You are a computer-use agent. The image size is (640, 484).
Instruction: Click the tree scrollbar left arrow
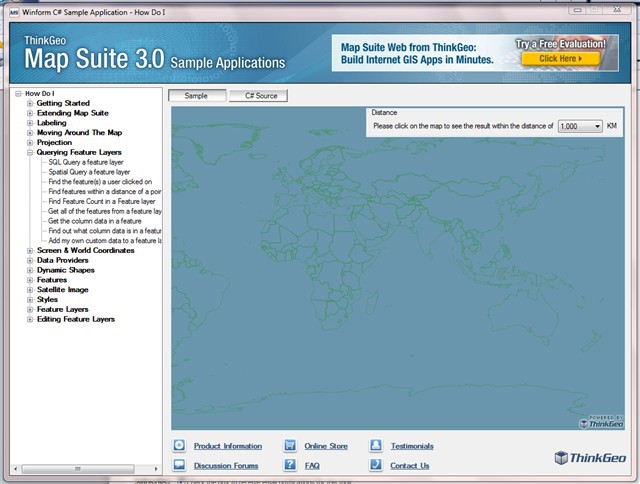coord(16,468)
